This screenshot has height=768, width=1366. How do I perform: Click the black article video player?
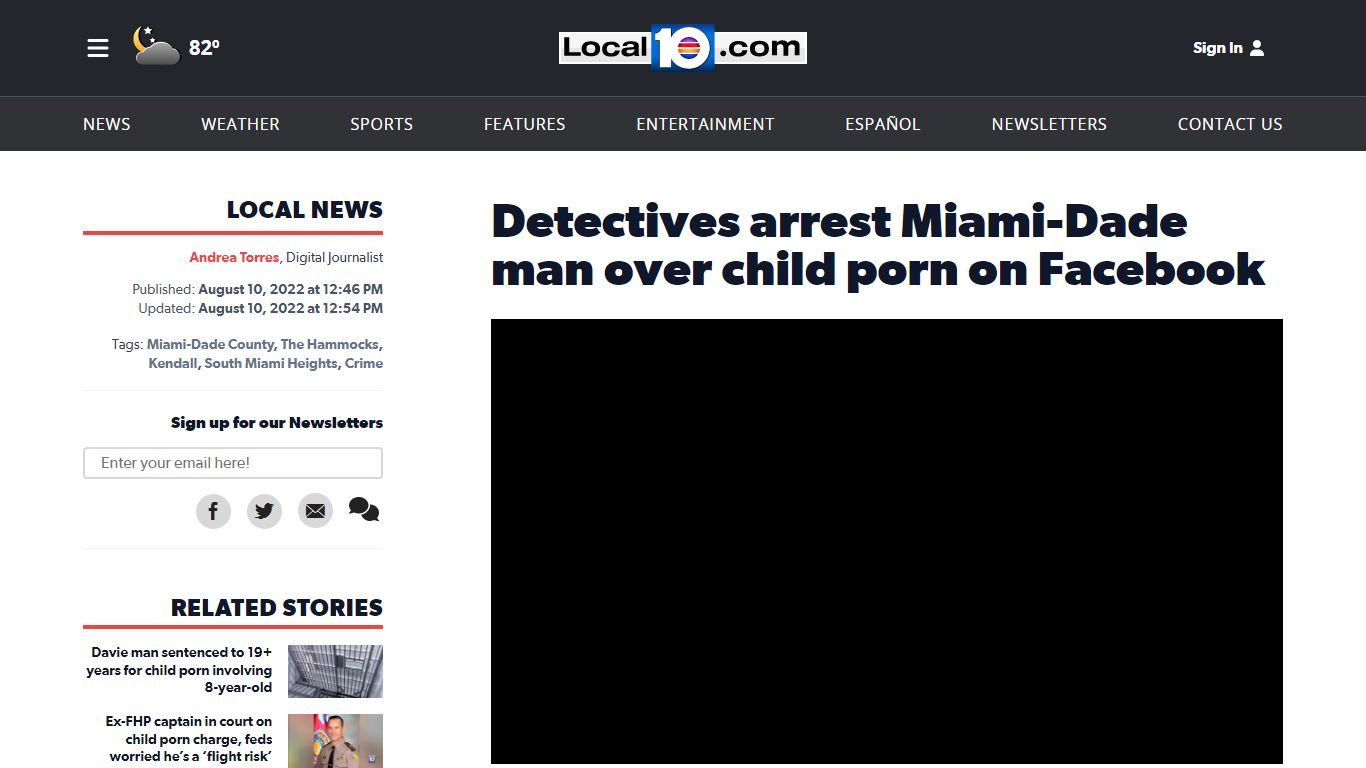pyautogui.click(x=887, y=541)
